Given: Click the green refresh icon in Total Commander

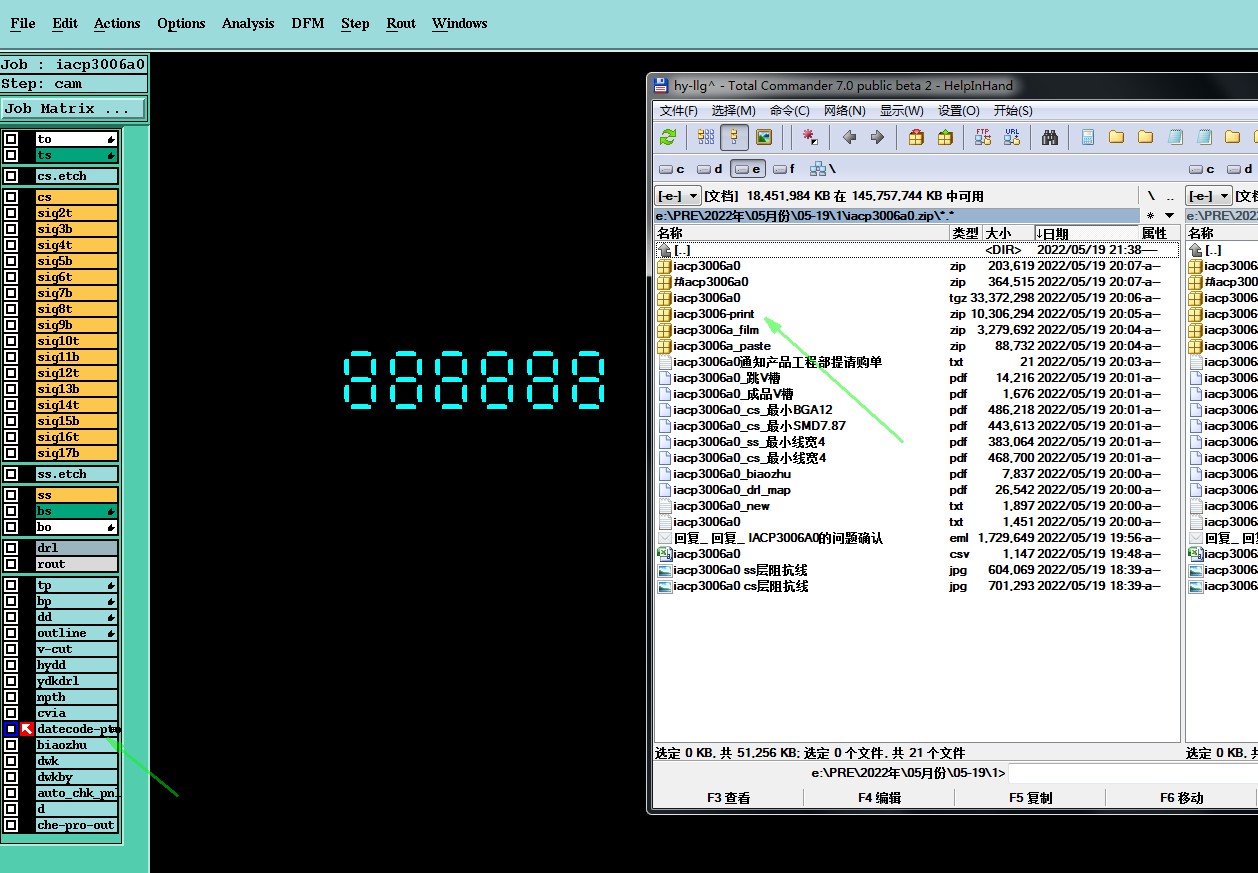Looking at the screenshot, I should point(668,137).
